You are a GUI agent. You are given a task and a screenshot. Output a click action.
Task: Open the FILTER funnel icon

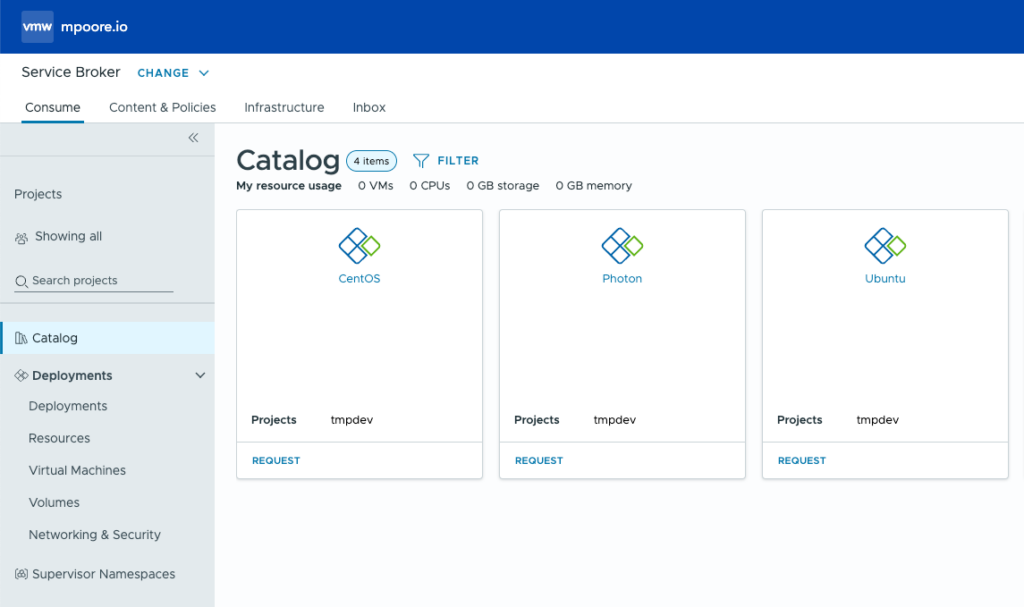[420, 160]
